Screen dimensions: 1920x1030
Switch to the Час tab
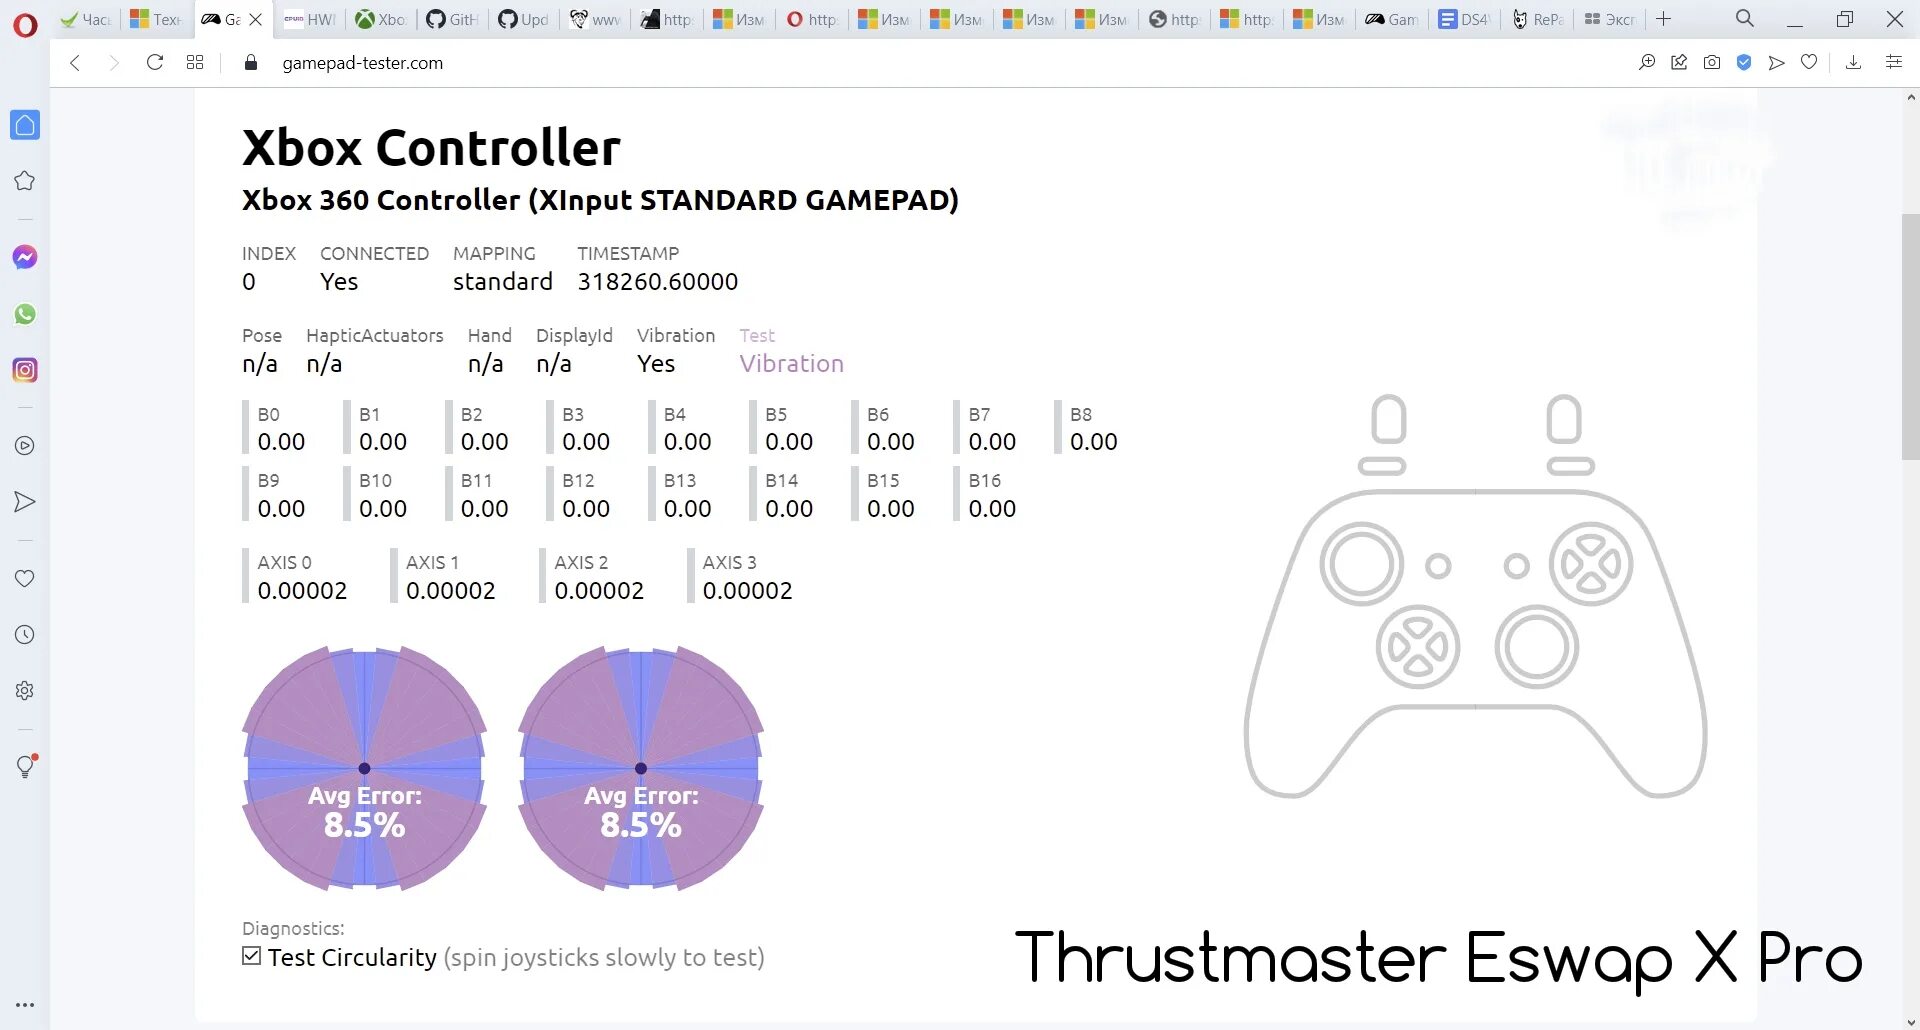tap(87, 19)
